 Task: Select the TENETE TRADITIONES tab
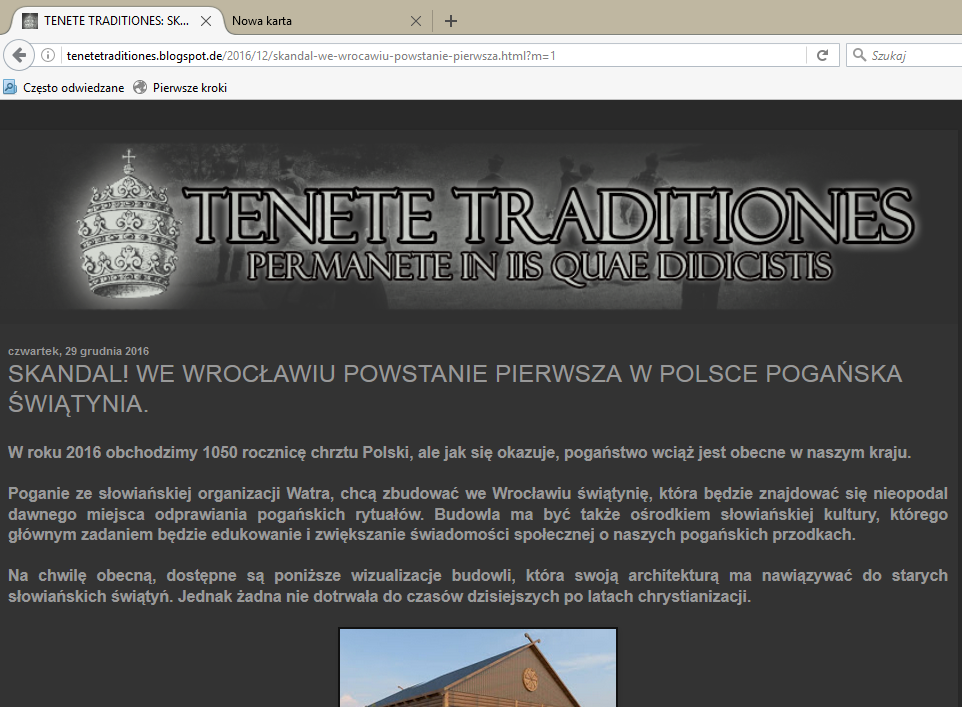click(x=110, y=21)
